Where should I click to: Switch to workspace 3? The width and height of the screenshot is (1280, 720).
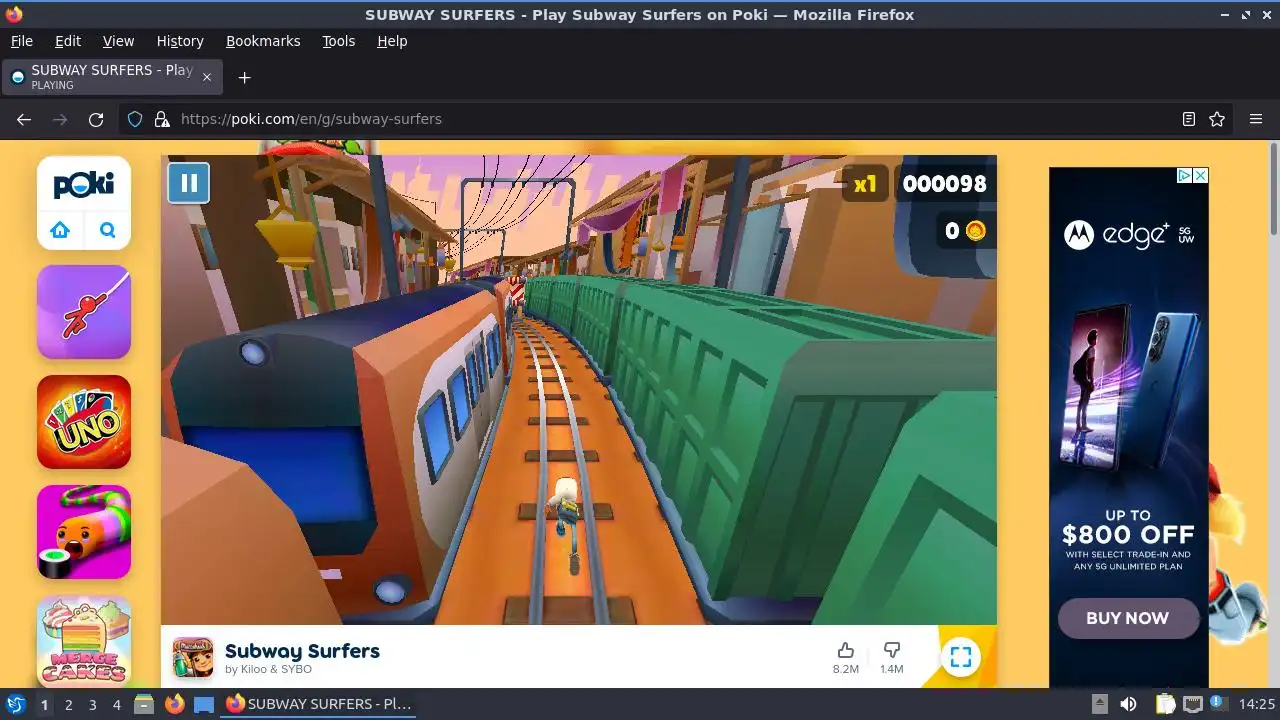pos(92,704)
